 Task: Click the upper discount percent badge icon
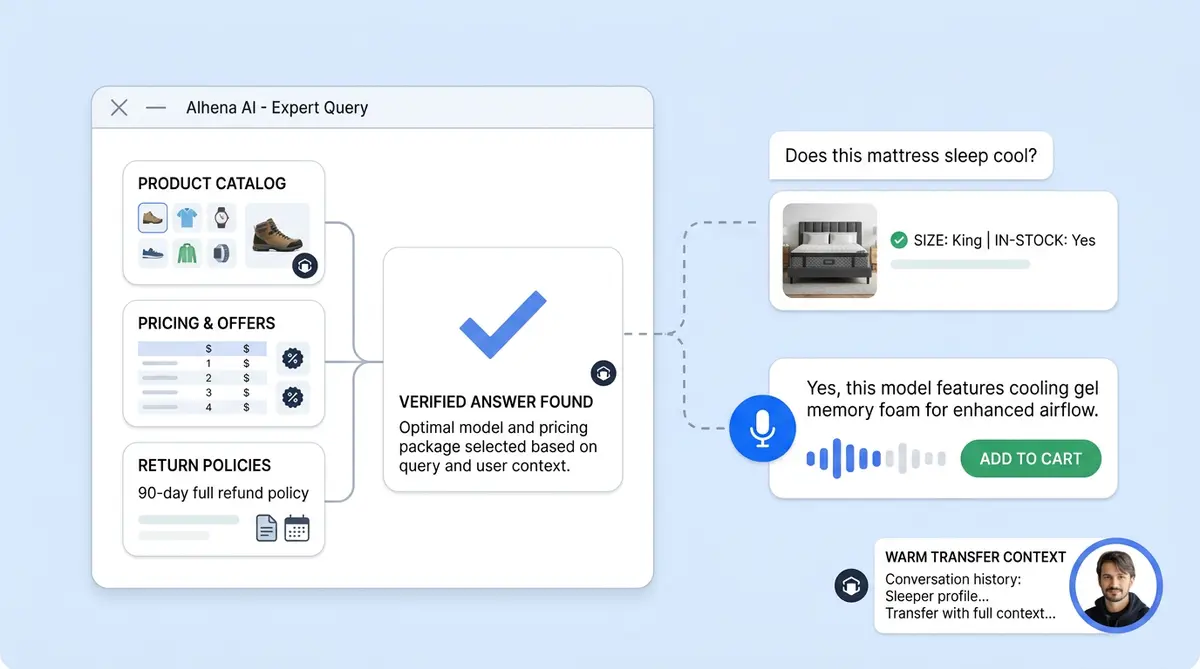click(x=293, y=358)
